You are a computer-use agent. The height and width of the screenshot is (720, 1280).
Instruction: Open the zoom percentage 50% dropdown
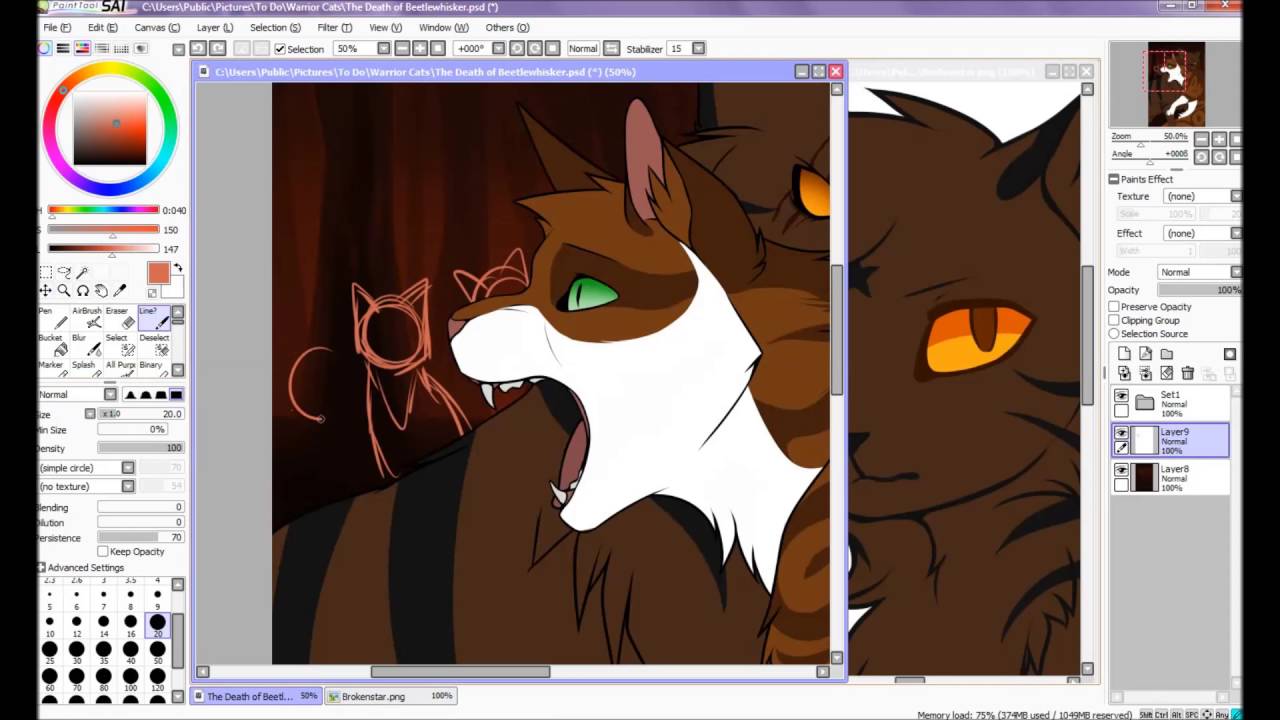383,48
